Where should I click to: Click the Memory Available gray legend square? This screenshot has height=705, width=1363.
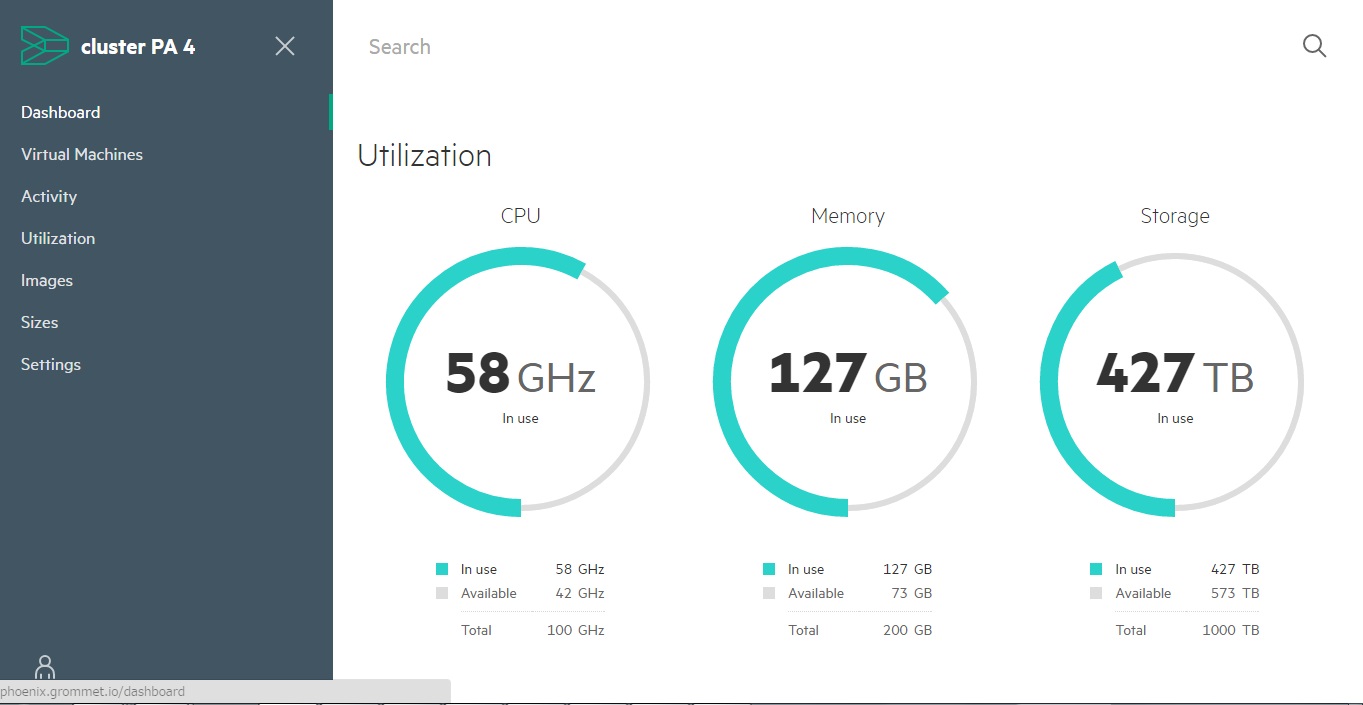[x=769, y=593]
